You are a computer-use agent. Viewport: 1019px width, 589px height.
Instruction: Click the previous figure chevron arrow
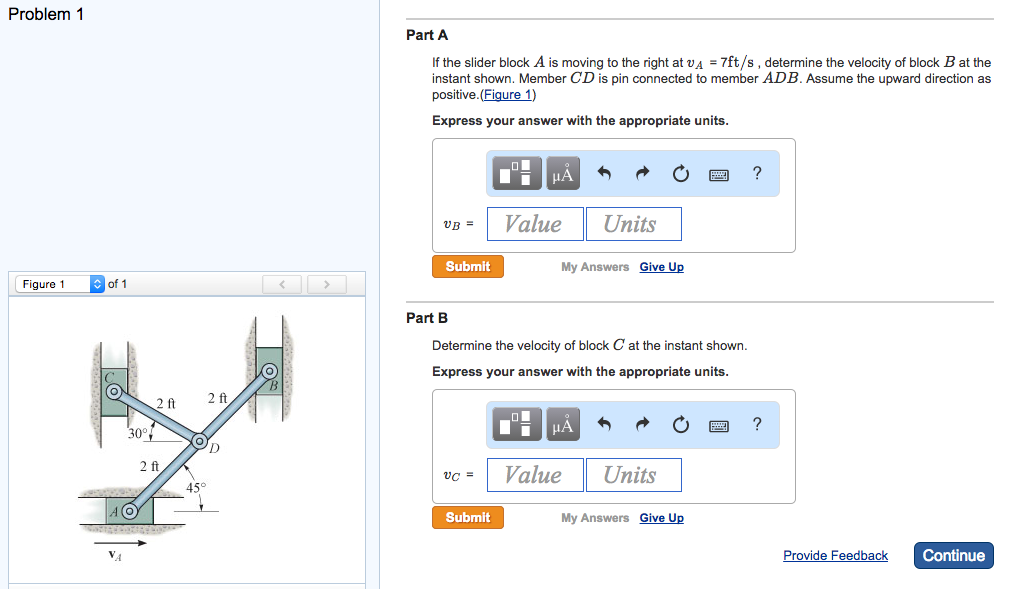click(281, 284)
